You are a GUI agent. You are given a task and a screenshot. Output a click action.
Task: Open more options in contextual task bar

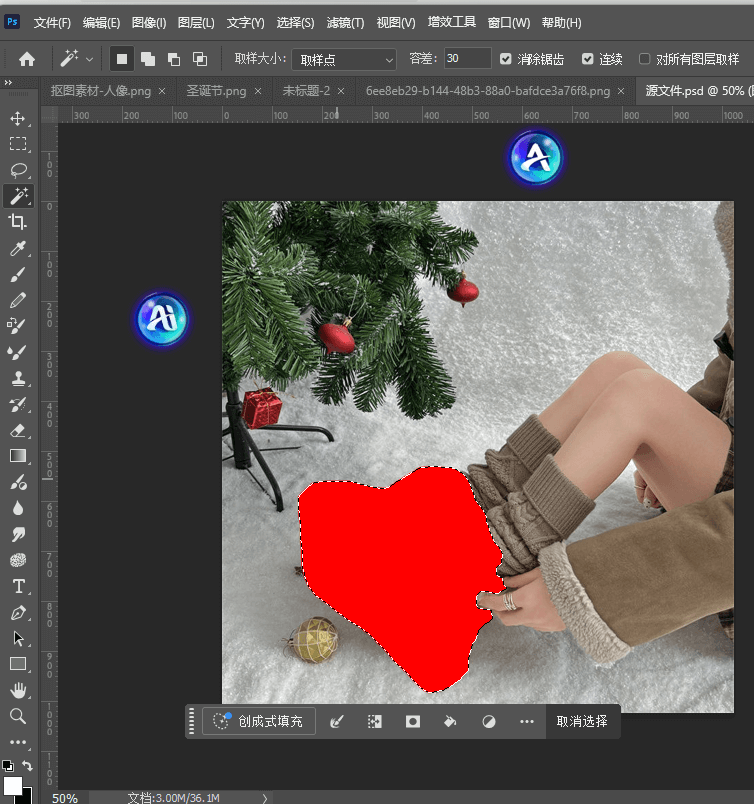(x=527, y=721)
